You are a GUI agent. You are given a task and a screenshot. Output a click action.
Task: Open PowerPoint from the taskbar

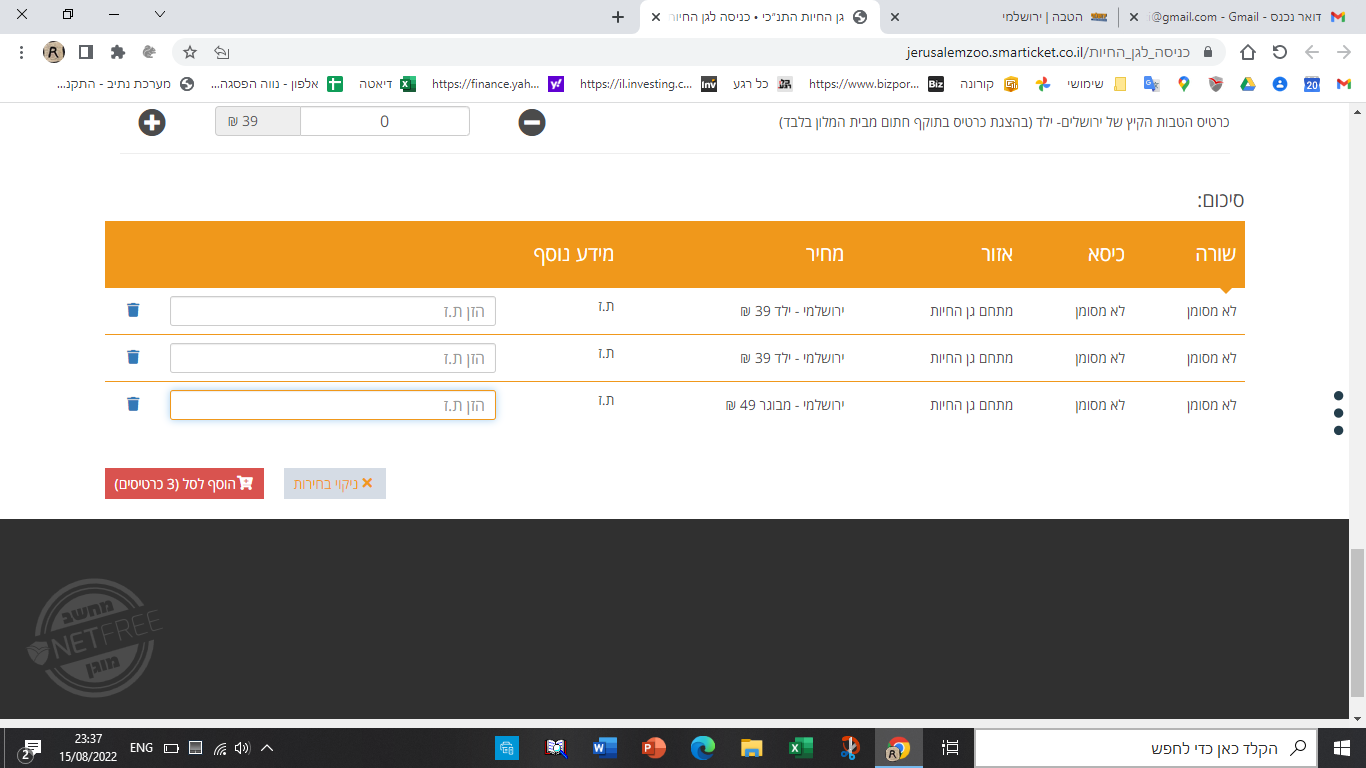coord(654,747)
